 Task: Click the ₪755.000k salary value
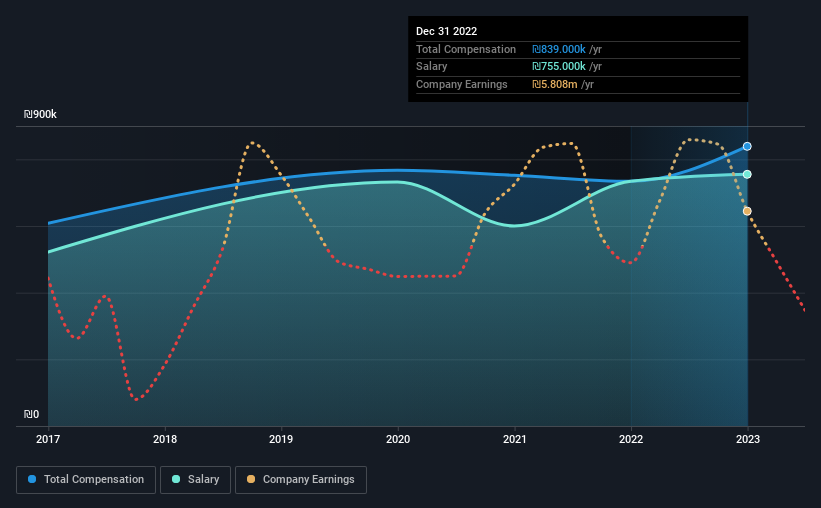point(559,67)
